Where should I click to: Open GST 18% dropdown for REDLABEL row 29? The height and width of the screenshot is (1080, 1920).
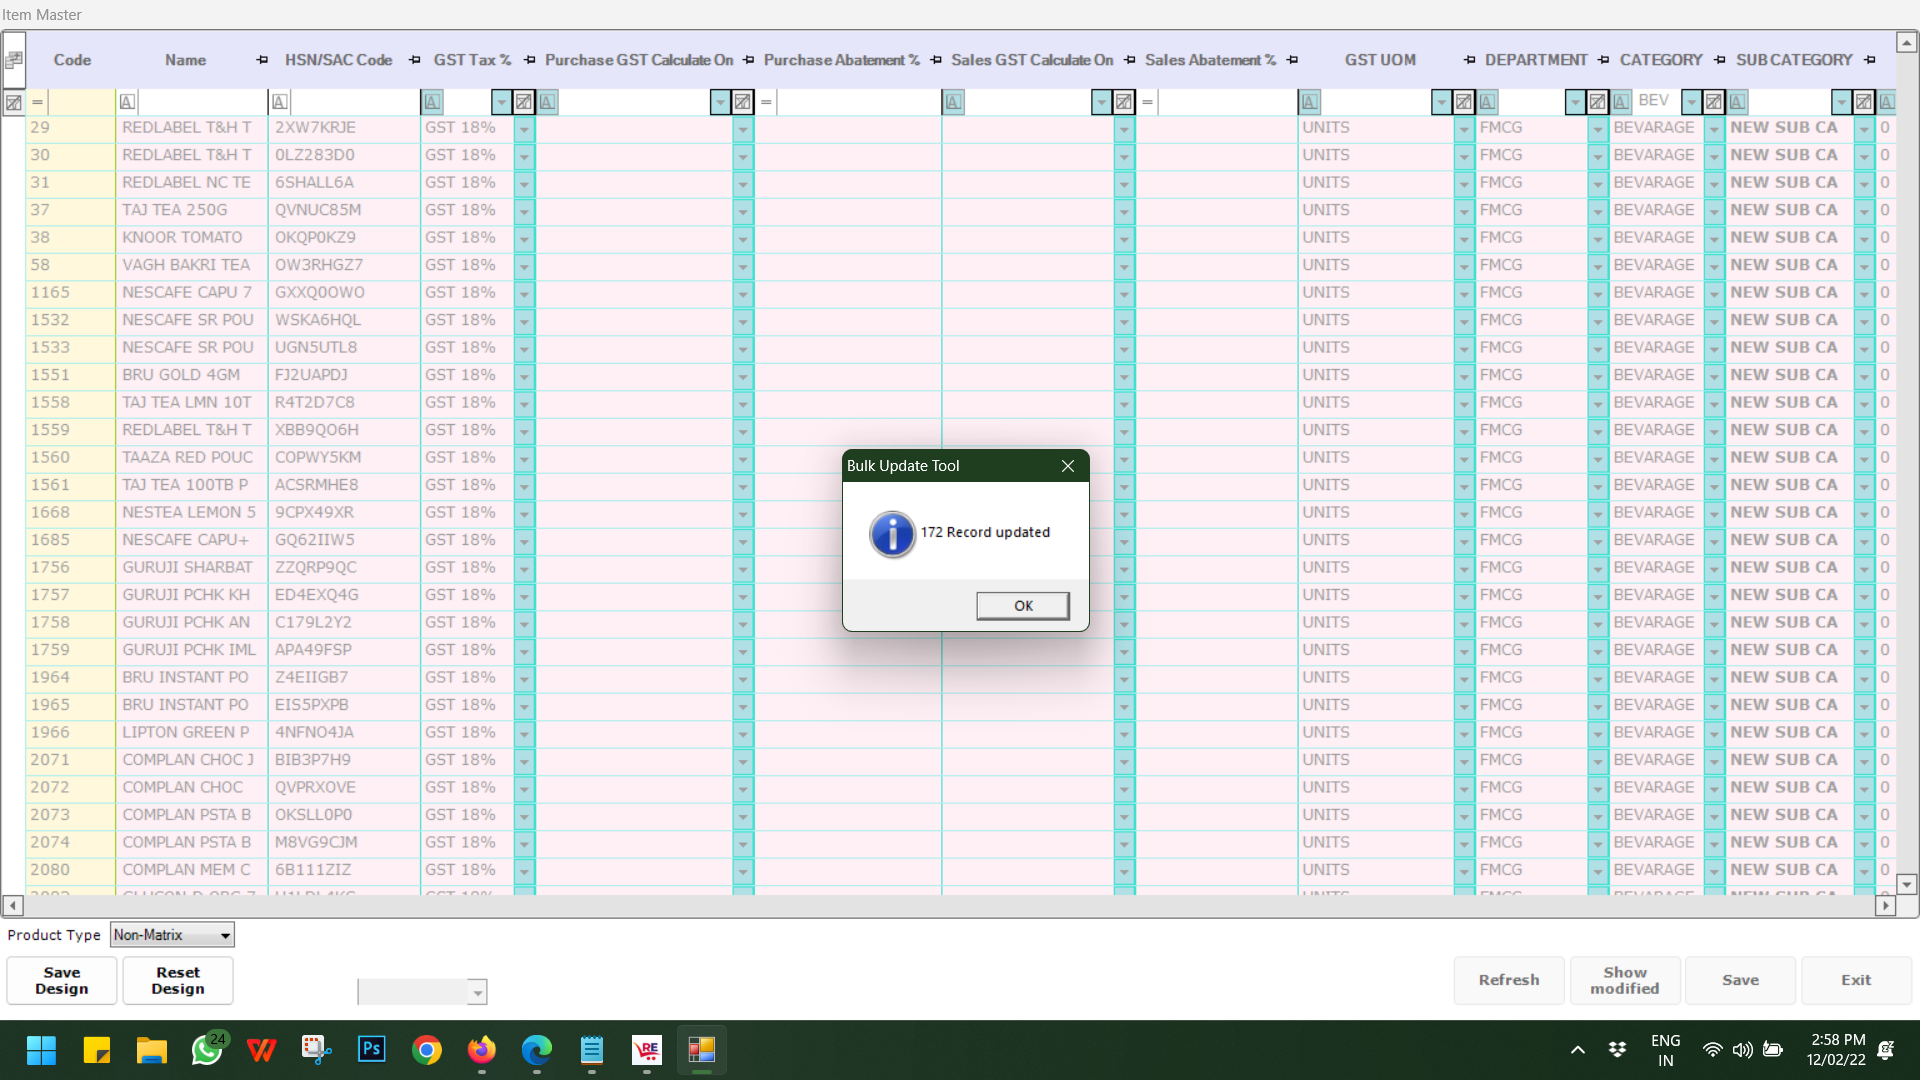(524, 129)
